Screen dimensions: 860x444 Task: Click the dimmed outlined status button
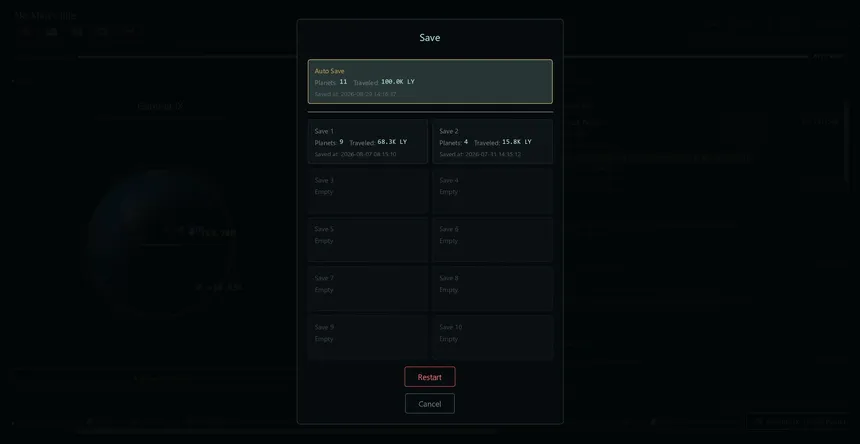799,422
